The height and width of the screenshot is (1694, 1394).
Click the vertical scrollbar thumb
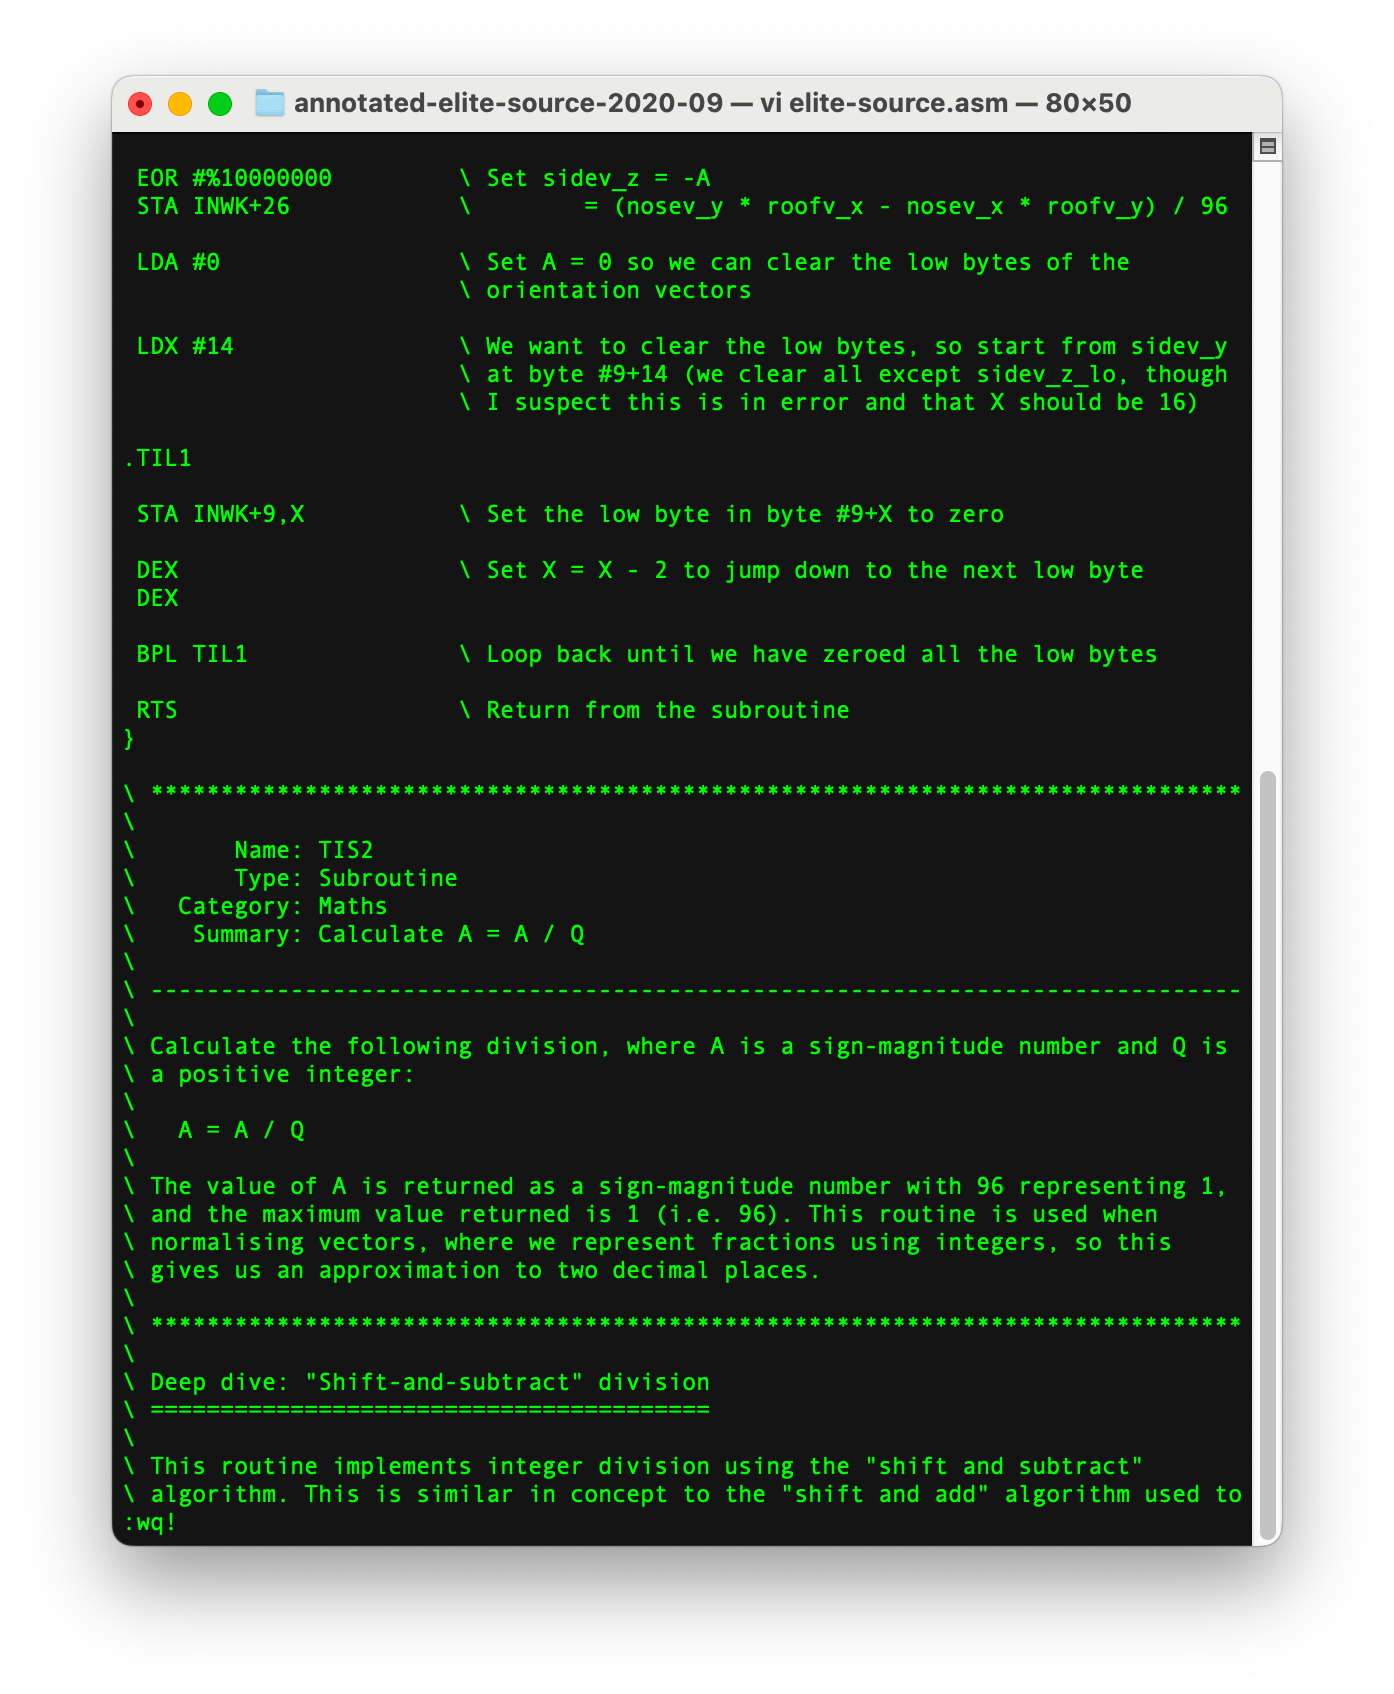tap(1268, 1157)
